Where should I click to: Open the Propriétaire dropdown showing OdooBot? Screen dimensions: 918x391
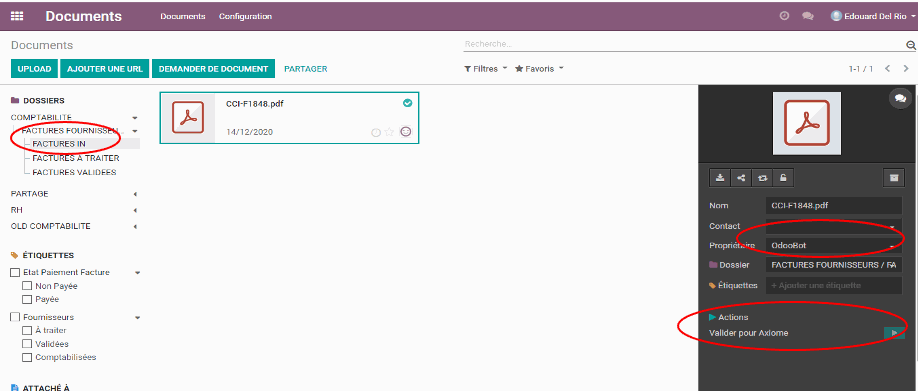coord(834,246)
